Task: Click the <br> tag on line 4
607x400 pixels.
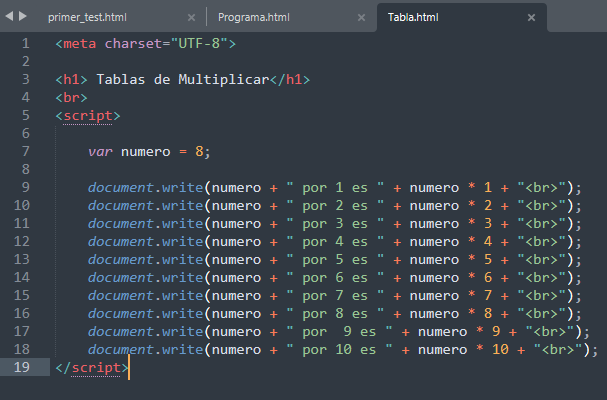Action: click(x=71, y=97)
